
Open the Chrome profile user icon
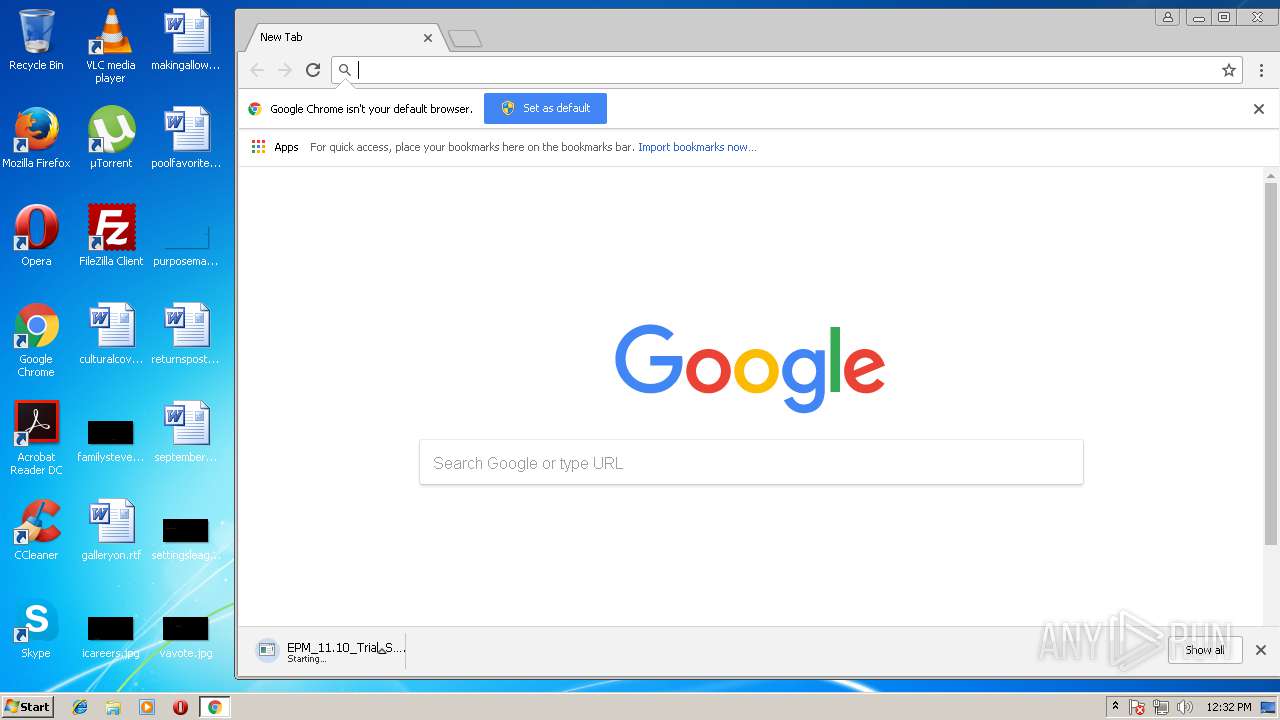[x=1167, y=17]
